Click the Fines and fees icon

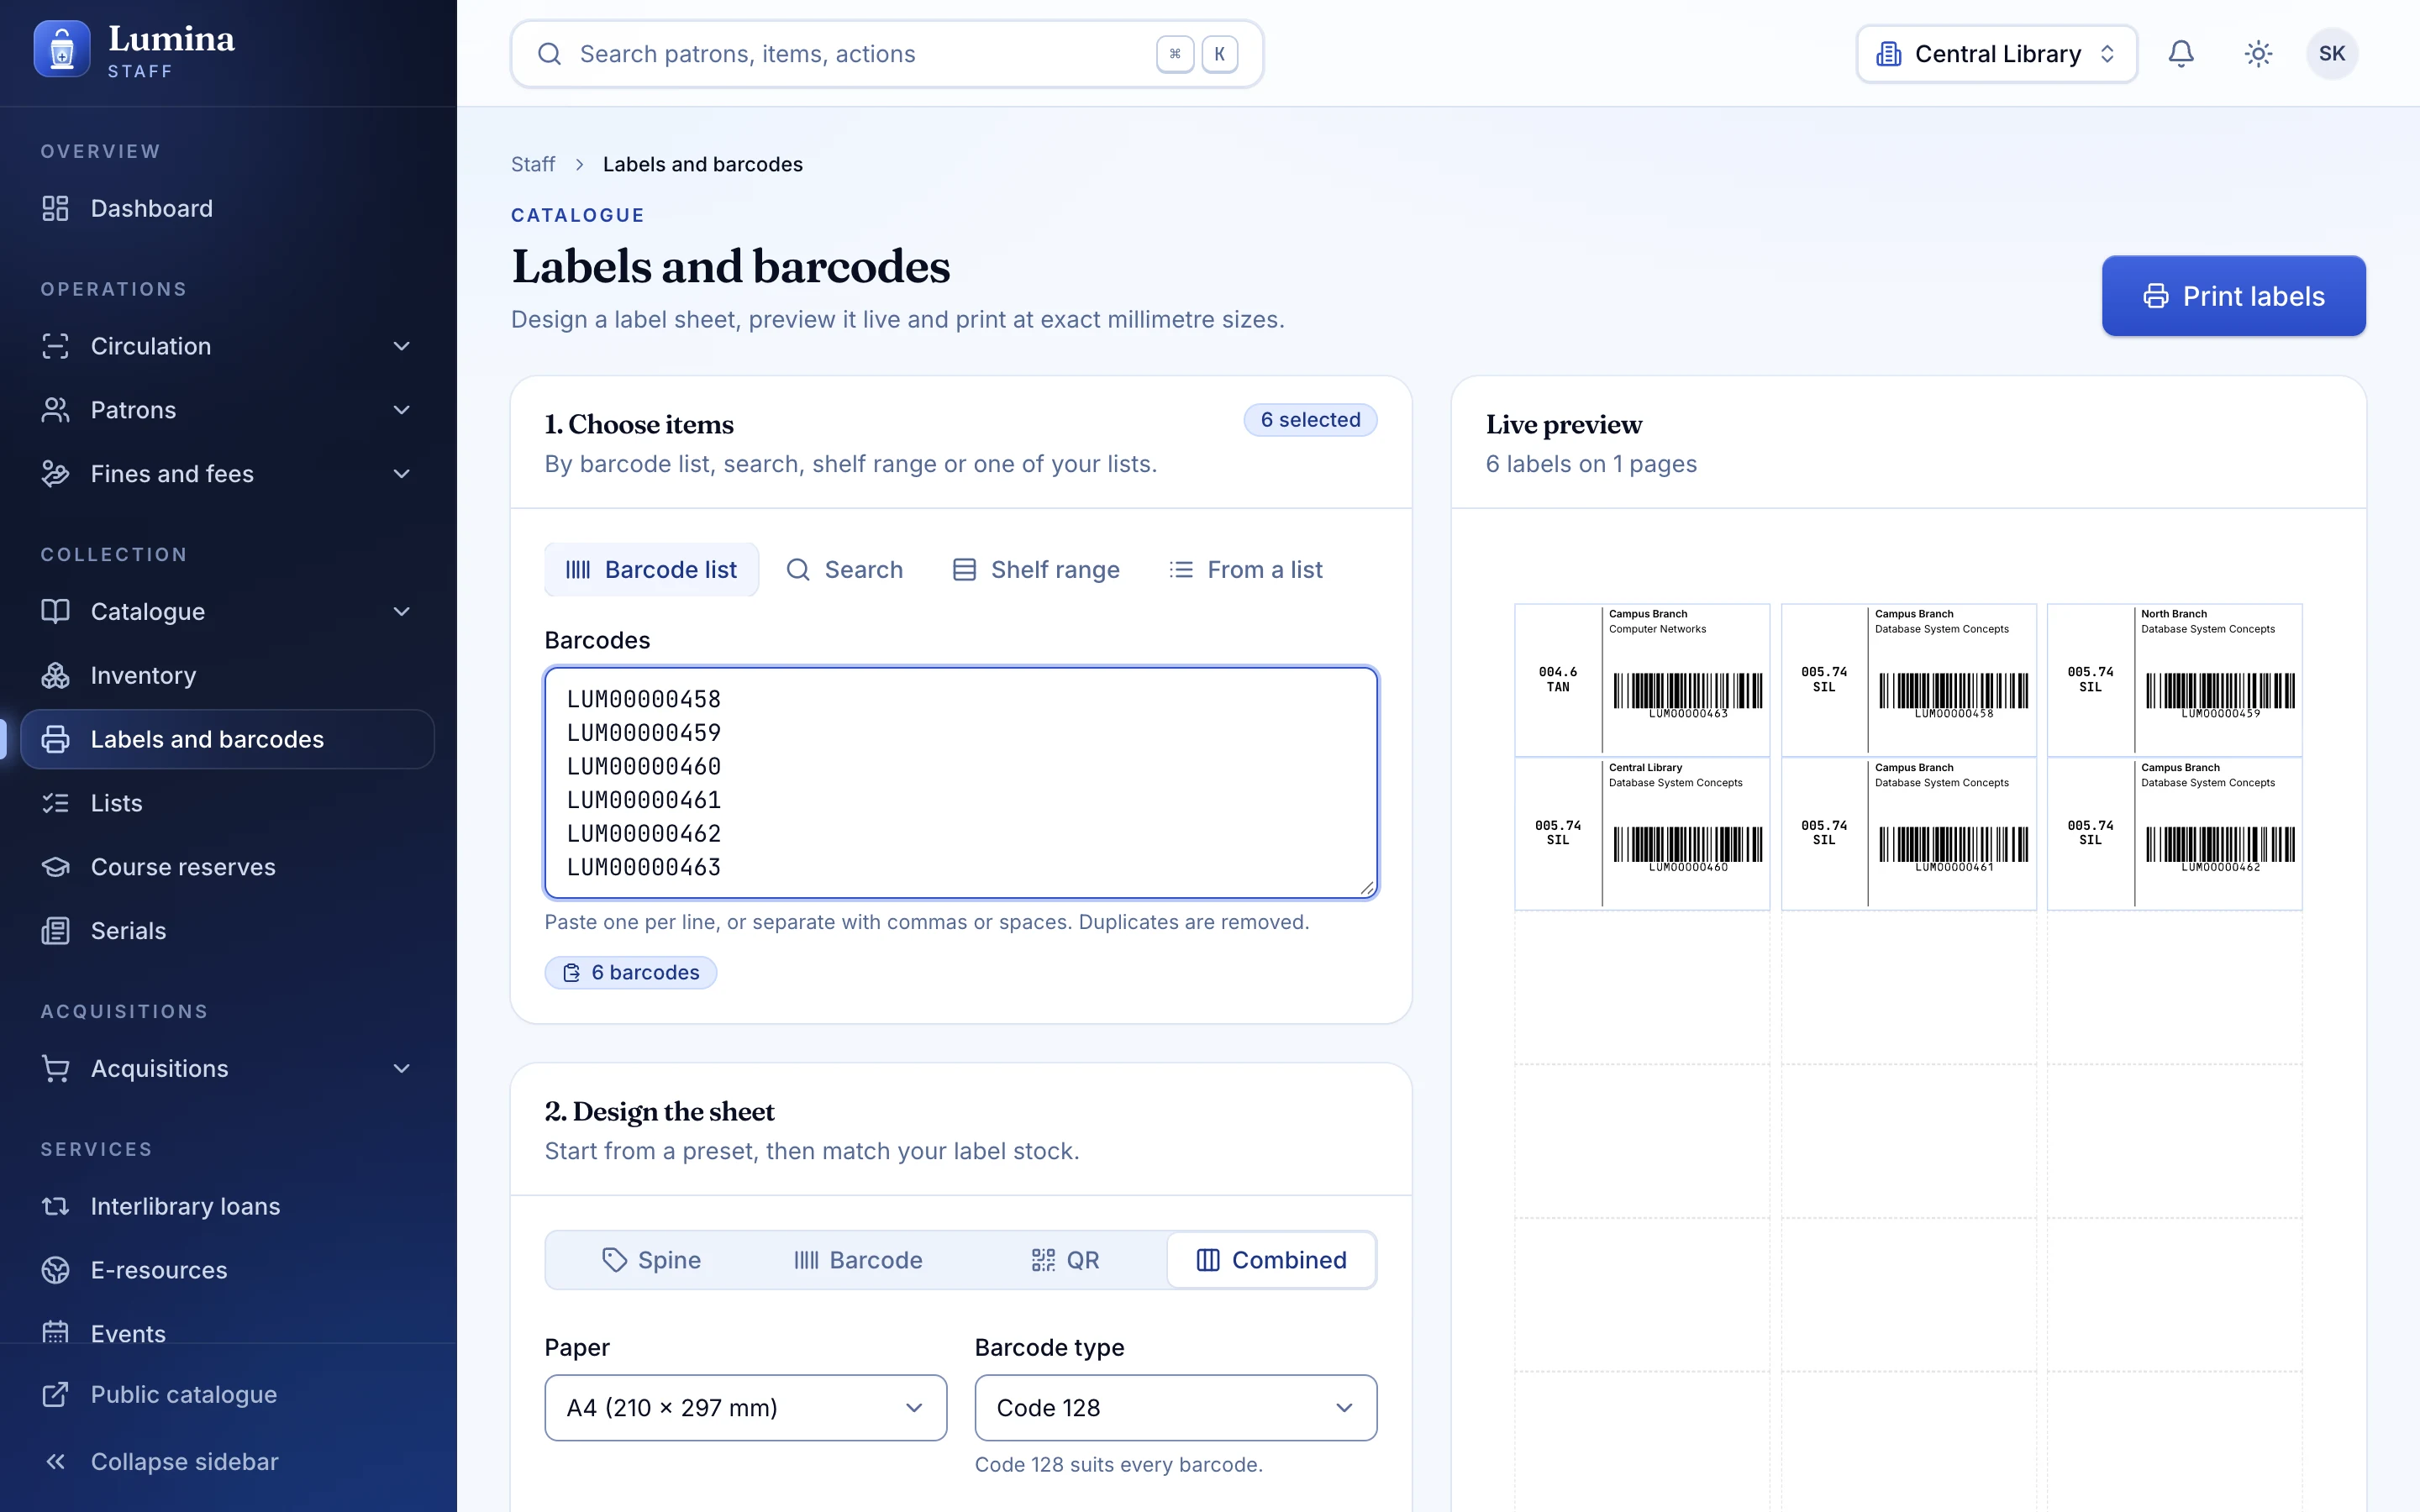[x=55, y=474]
